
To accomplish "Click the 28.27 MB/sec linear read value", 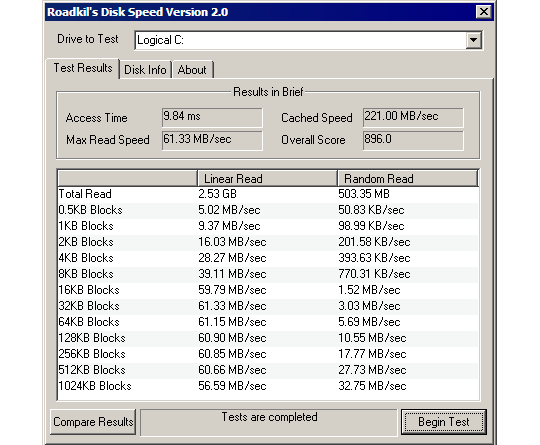I will (232, 258).
